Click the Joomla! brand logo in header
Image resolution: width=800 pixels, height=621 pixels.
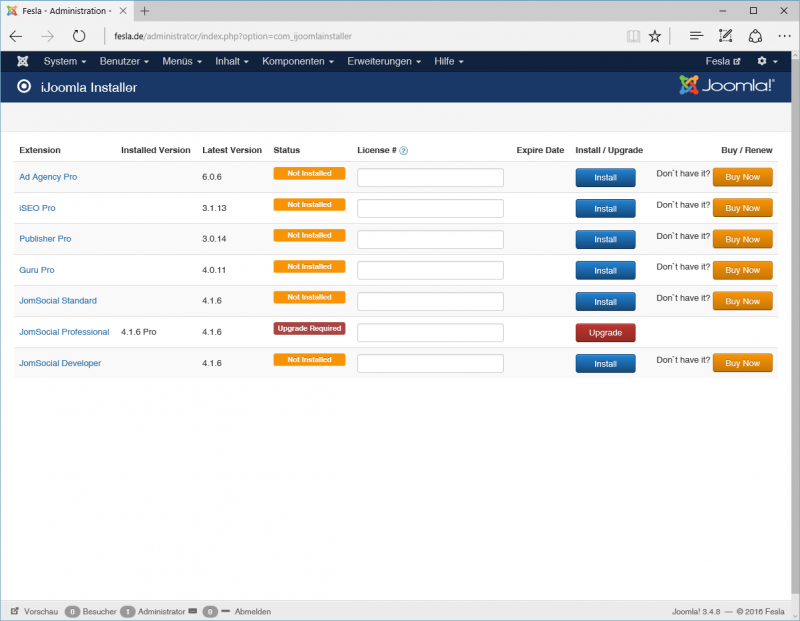[727, 85]
